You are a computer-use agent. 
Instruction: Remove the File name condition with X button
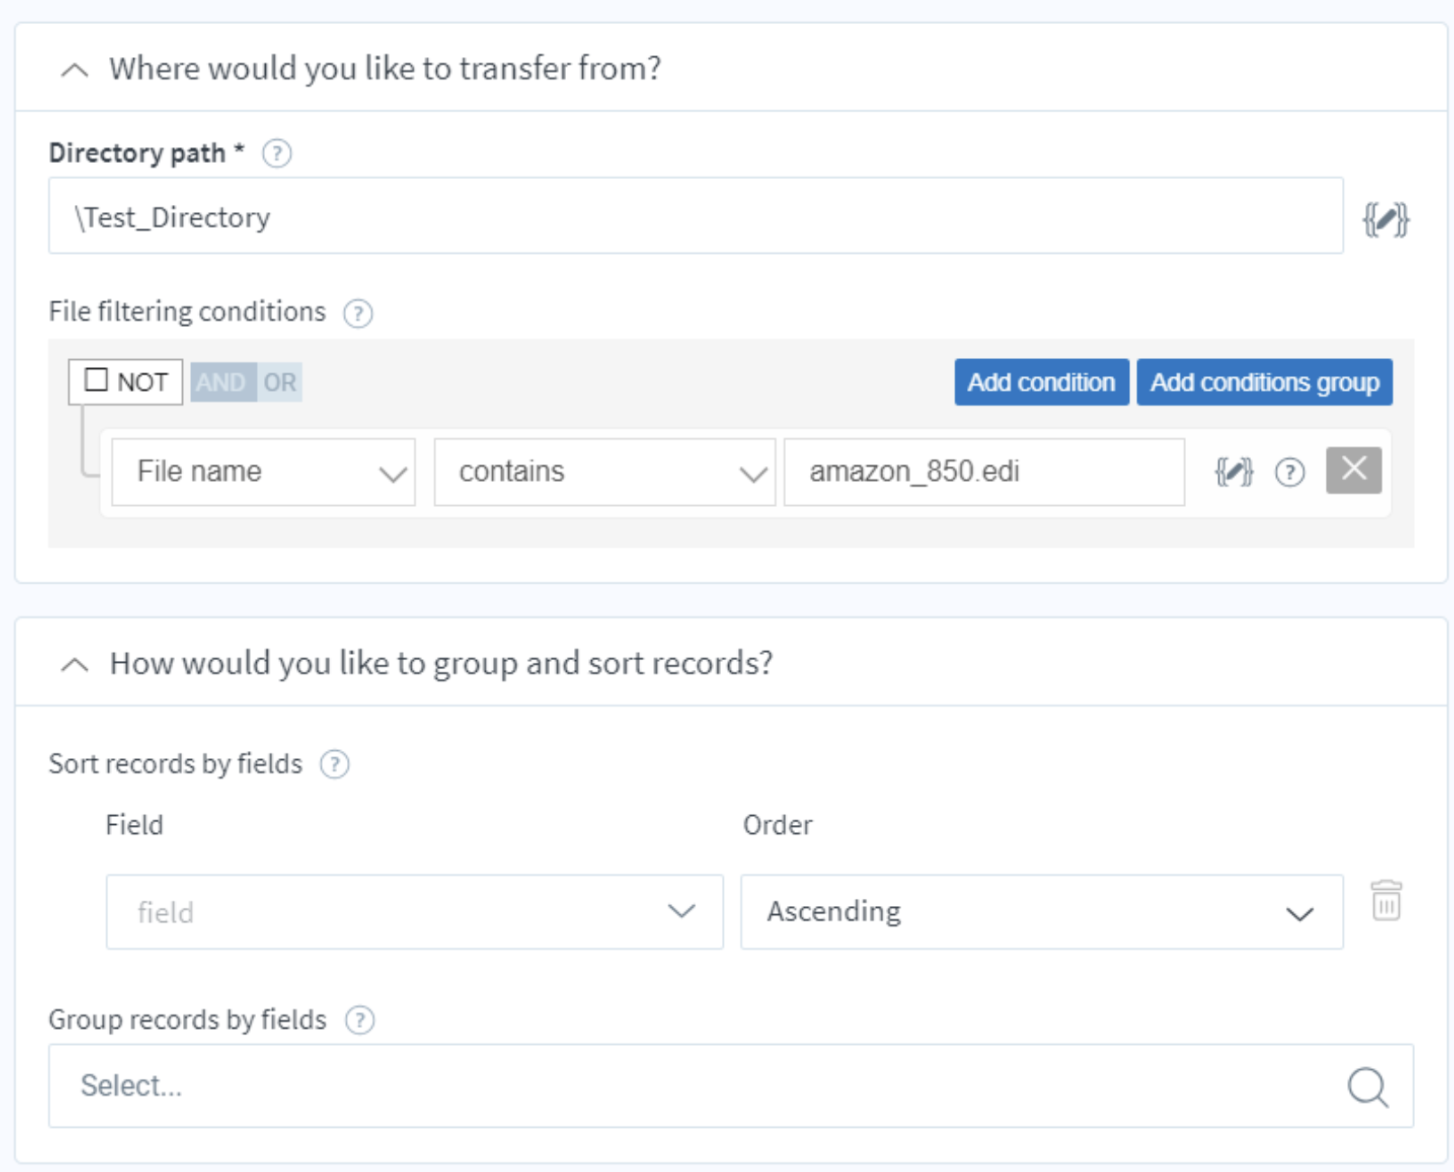pos(1354,470)
